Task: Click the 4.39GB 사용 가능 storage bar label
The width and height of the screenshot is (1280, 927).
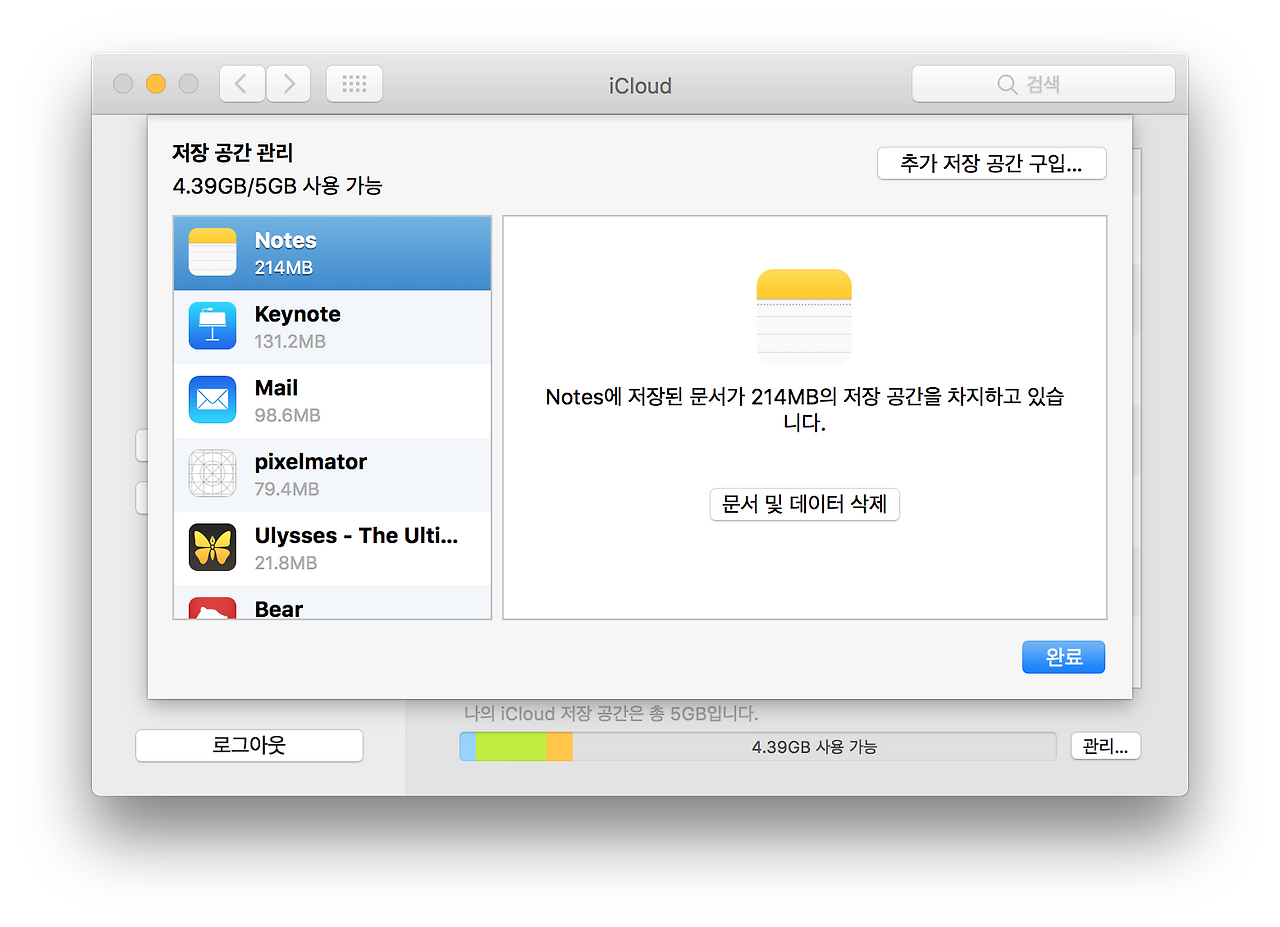Action: coord(814,747)
